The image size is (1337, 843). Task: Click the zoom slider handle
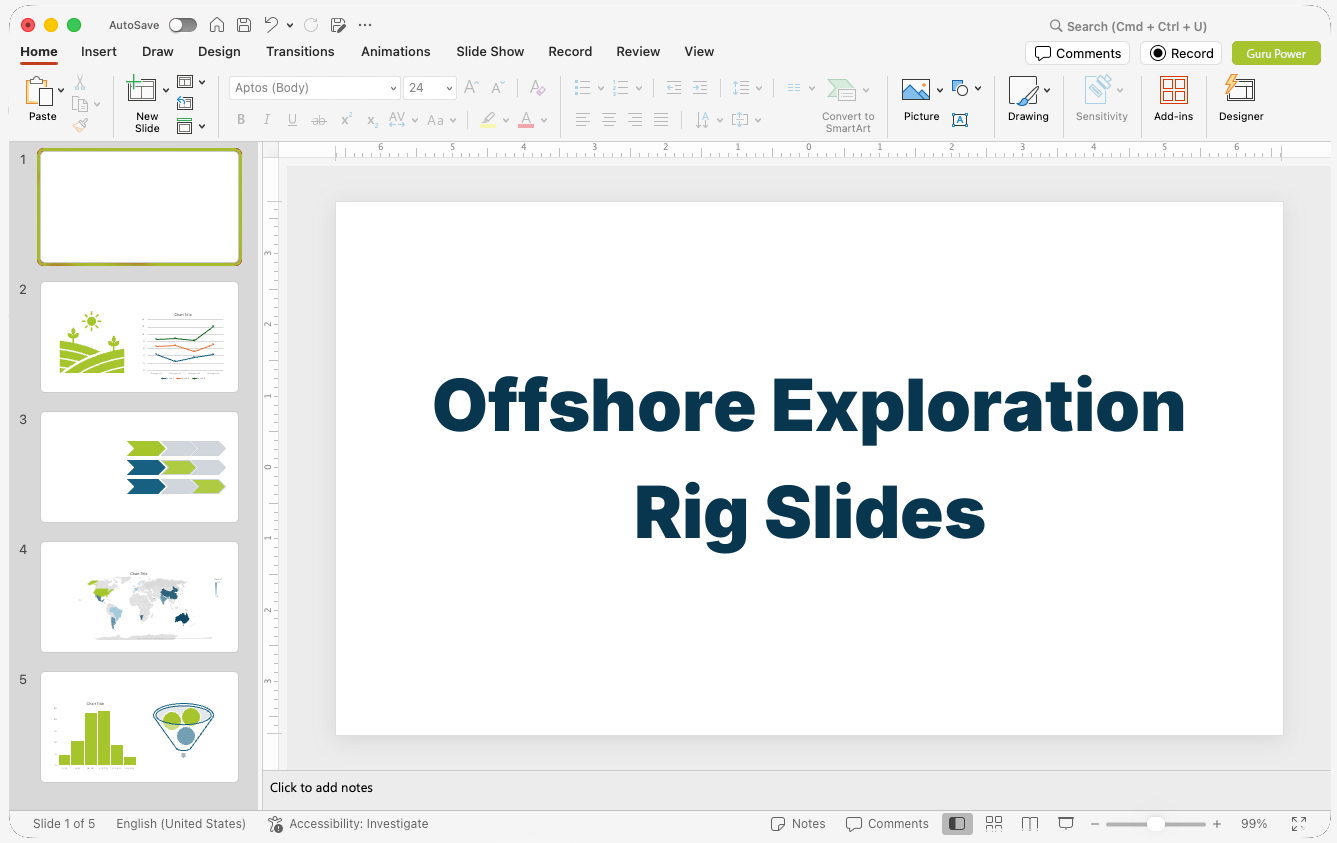tap(1155, 824)
